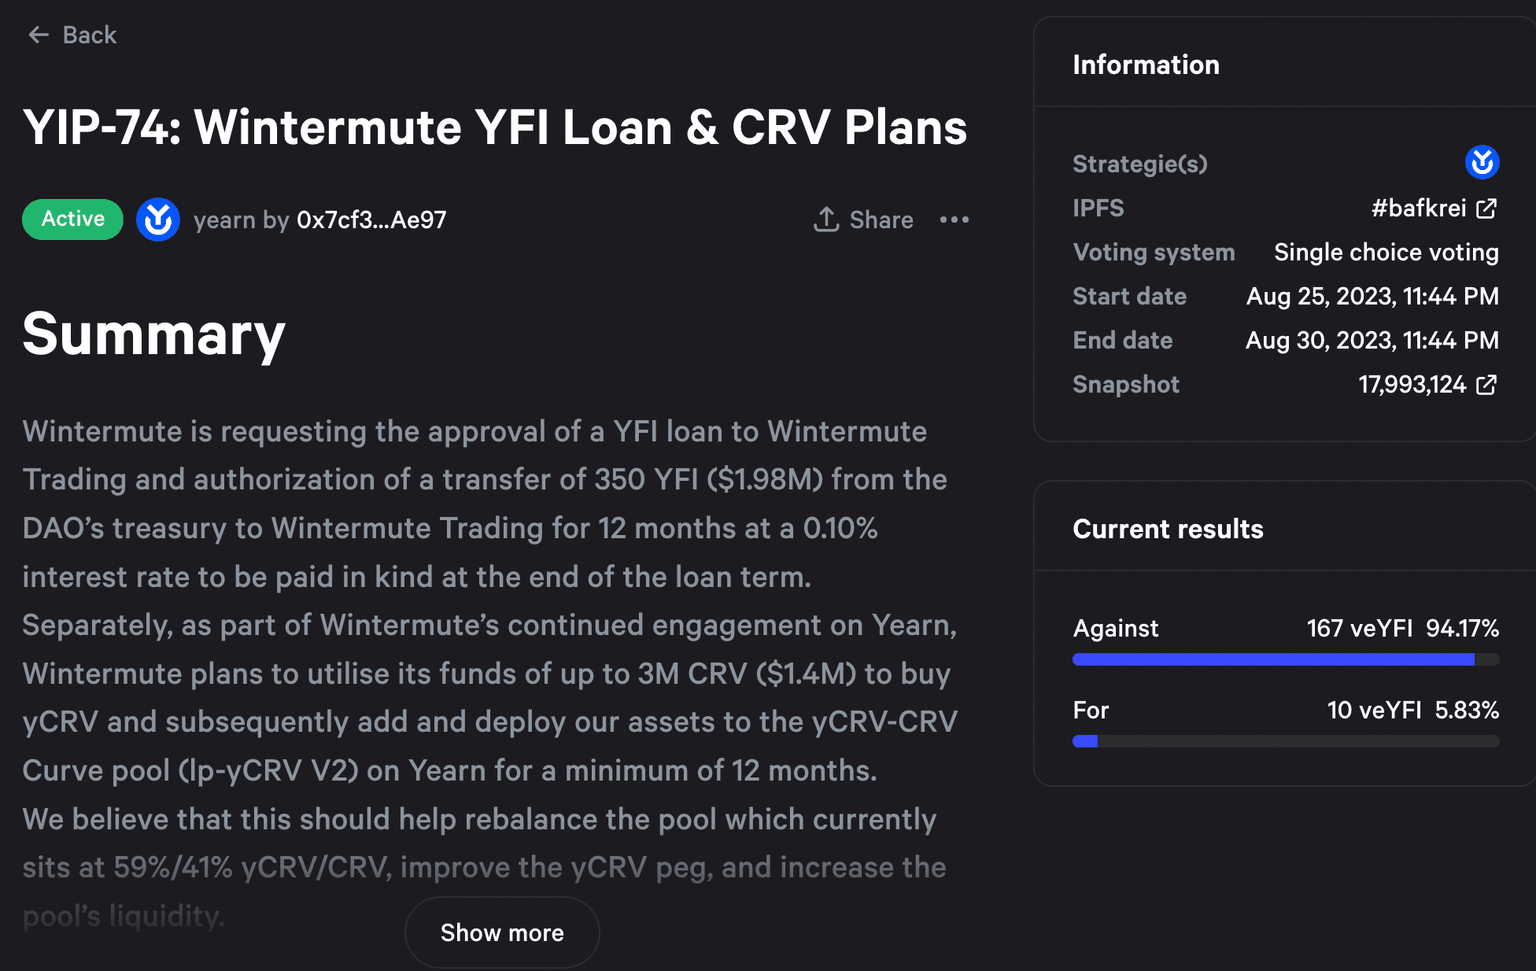Click external link icon next to snapshot number
This screenshot has width=1536, height=971.
pos(1487,384)
